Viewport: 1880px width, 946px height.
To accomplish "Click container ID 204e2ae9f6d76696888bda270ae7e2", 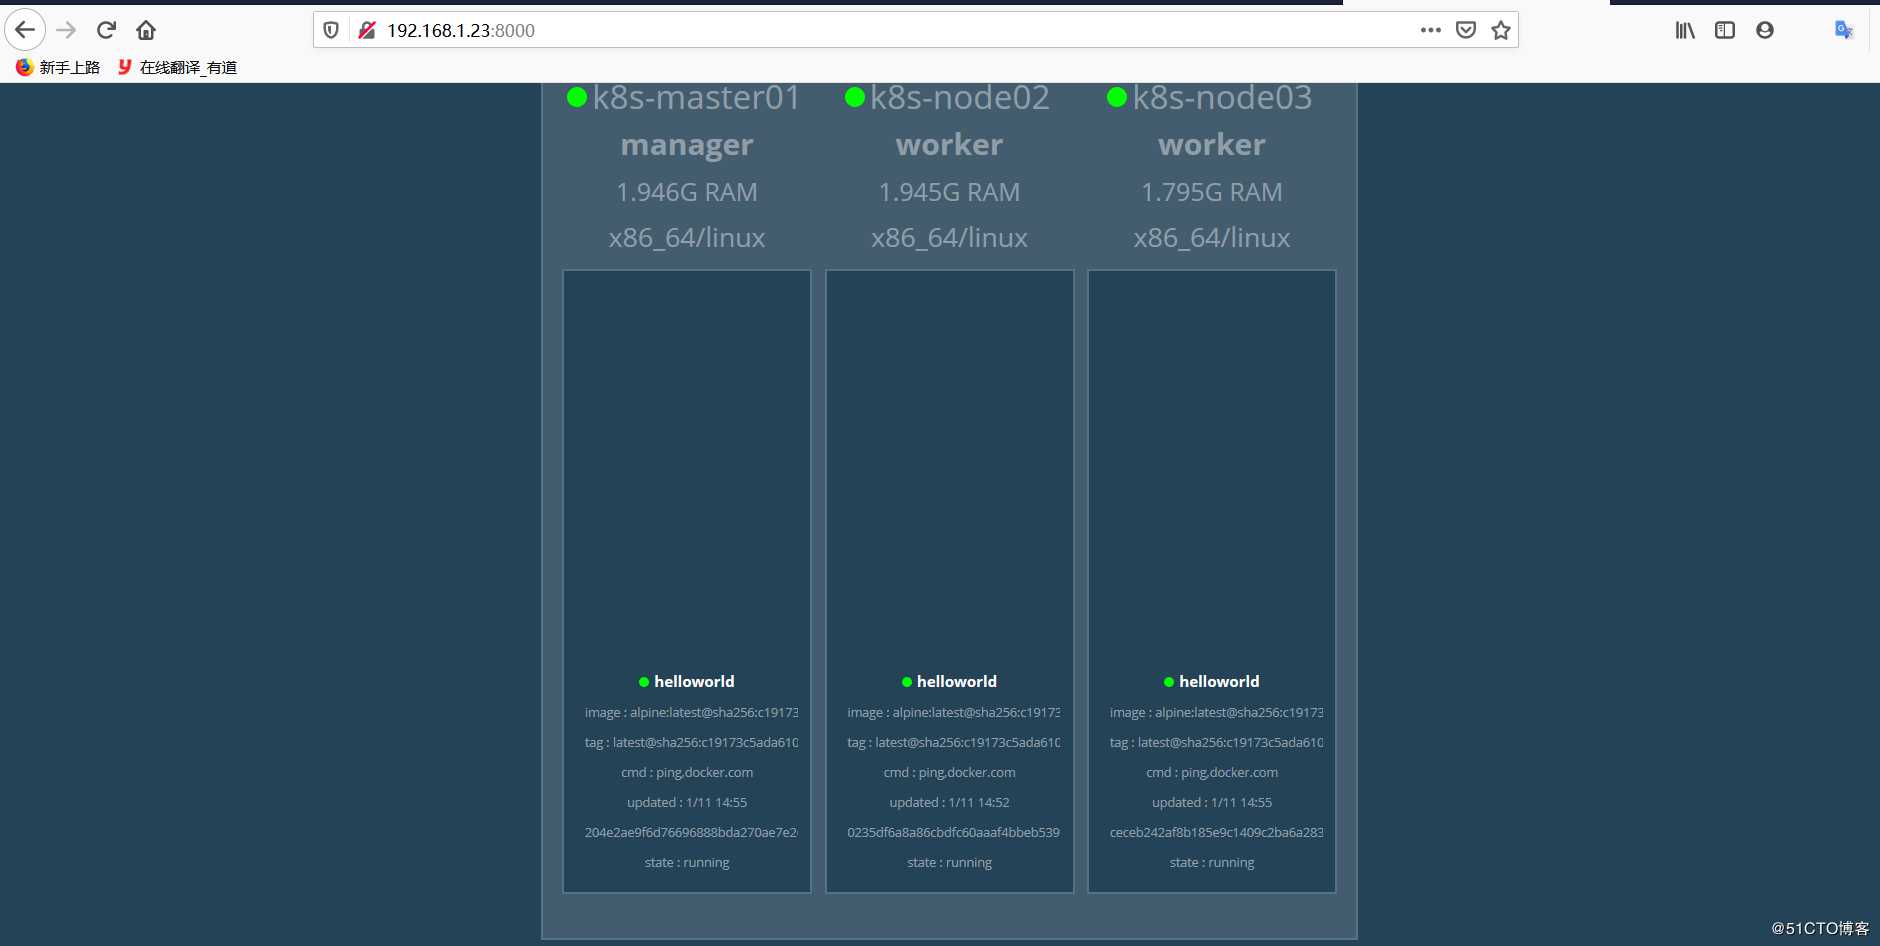I will coord(691,833).
